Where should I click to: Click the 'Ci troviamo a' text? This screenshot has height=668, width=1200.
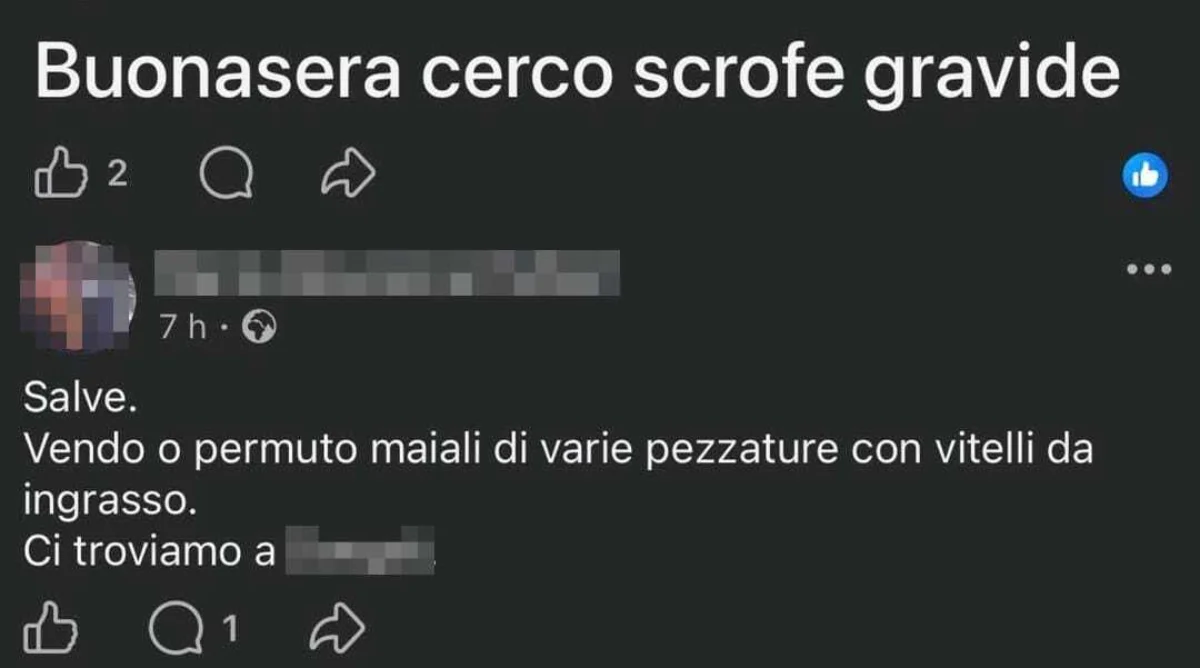click(150, 552)
